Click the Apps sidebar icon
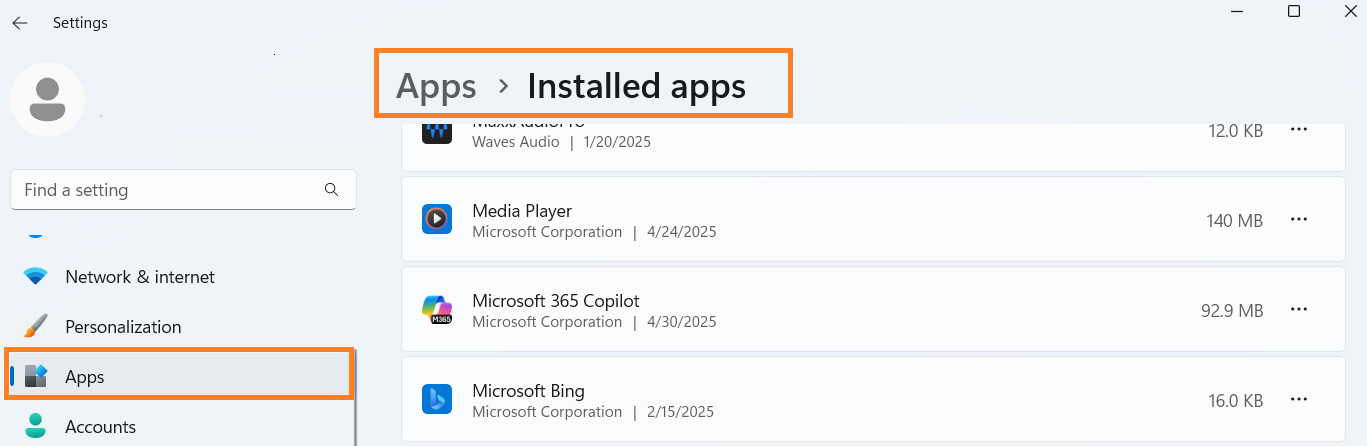 pos(36,376)
